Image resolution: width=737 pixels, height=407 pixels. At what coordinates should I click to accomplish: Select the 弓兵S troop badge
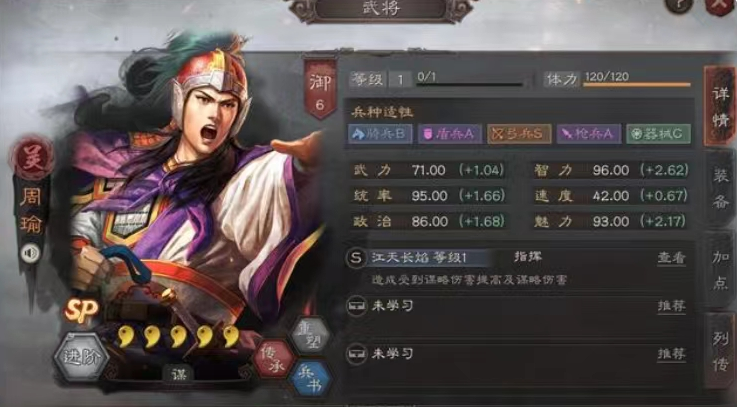pyautogui.click(x=519, y=134)
